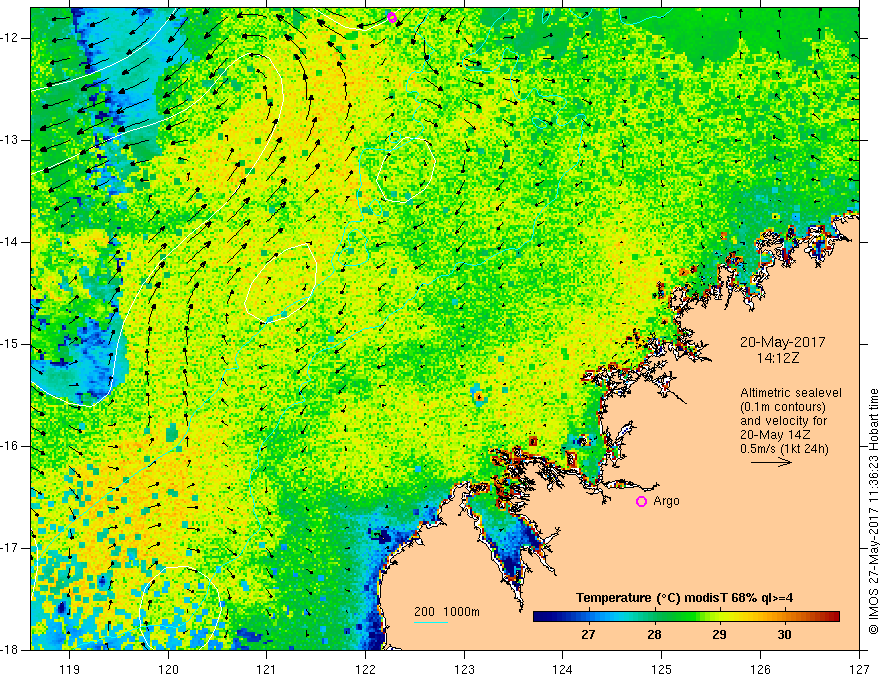Click the '0.5m/s (1kt 24h)' text
880x680 pixels.
tap(784, 449)
